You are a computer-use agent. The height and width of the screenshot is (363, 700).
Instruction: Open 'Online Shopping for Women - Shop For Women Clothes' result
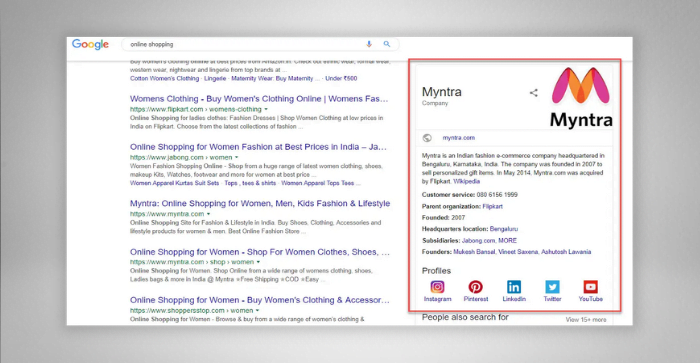[260, 252]
